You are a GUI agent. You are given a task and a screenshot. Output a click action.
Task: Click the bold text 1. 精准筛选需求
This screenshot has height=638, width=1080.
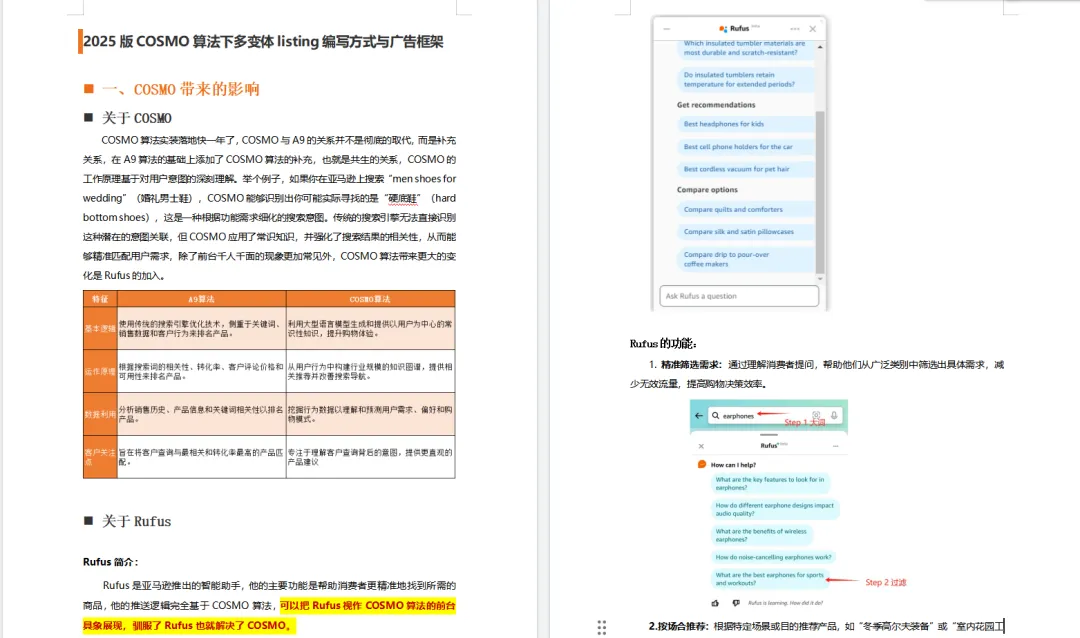click(685, 364)
